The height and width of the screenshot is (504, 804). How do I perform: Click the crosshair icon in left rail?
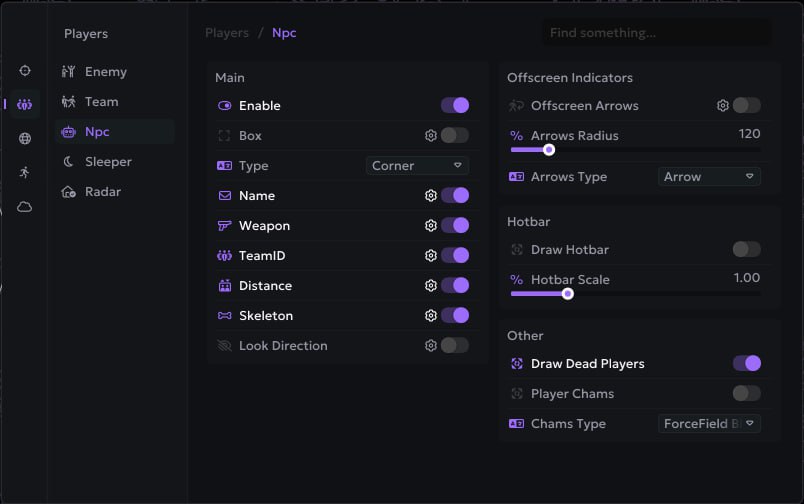pyautogui.click(x=25, y=71)
